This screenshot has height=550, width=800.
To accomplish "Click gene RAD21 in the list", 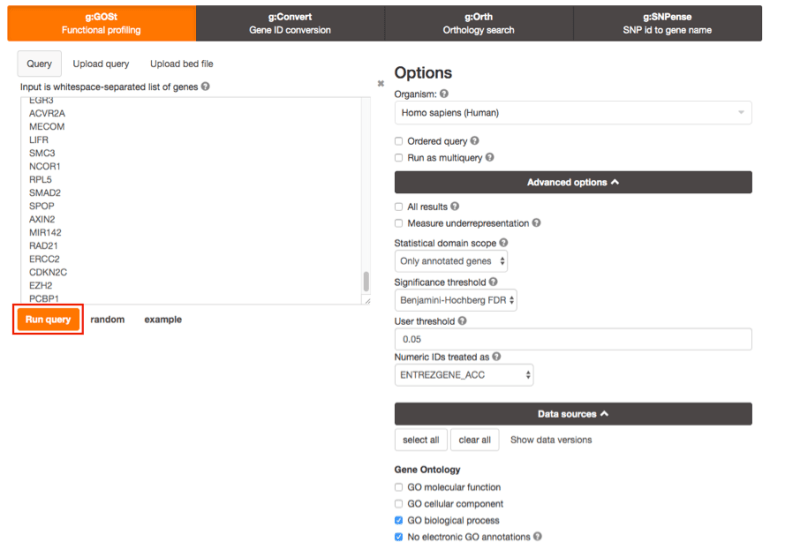I will 43,246.
